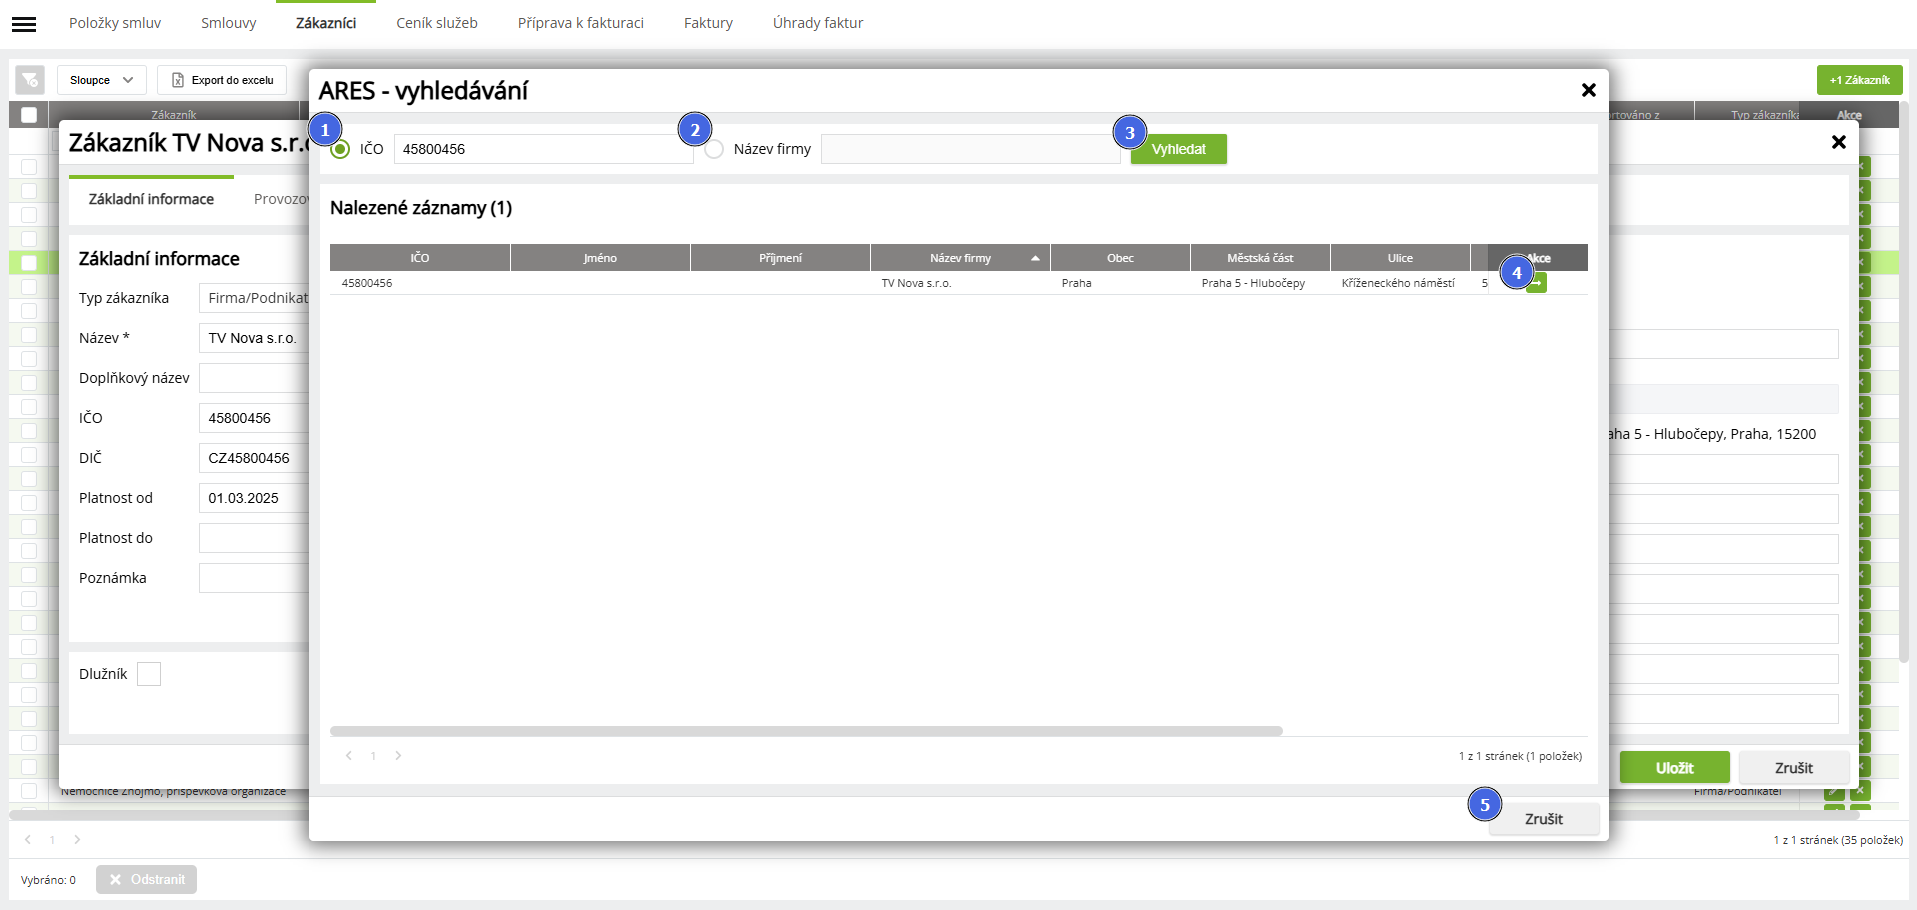
Task: Toggle the Dlužník checkbox
Action: [149, 674]
